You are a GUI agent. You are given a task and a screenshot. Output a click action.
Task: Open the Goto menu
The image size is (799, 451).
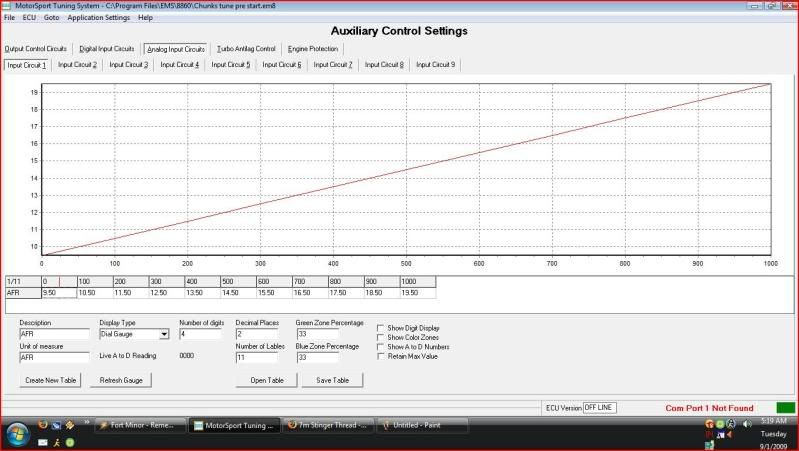tap(51, 17)
